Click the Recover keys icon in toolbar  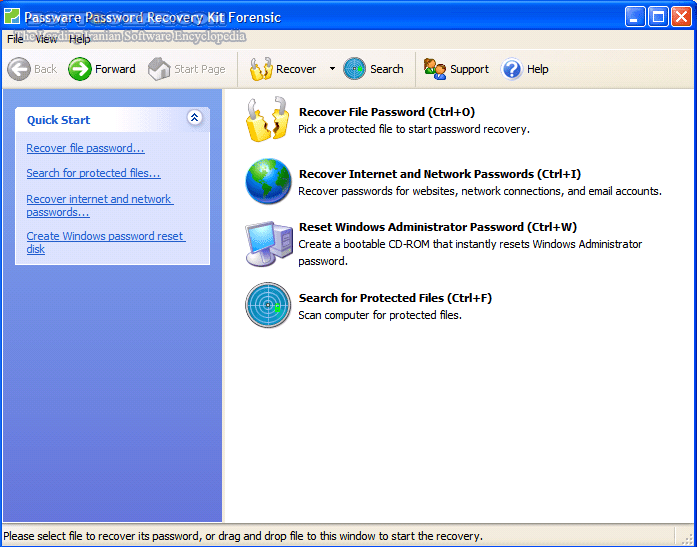[x=261, y=69]
